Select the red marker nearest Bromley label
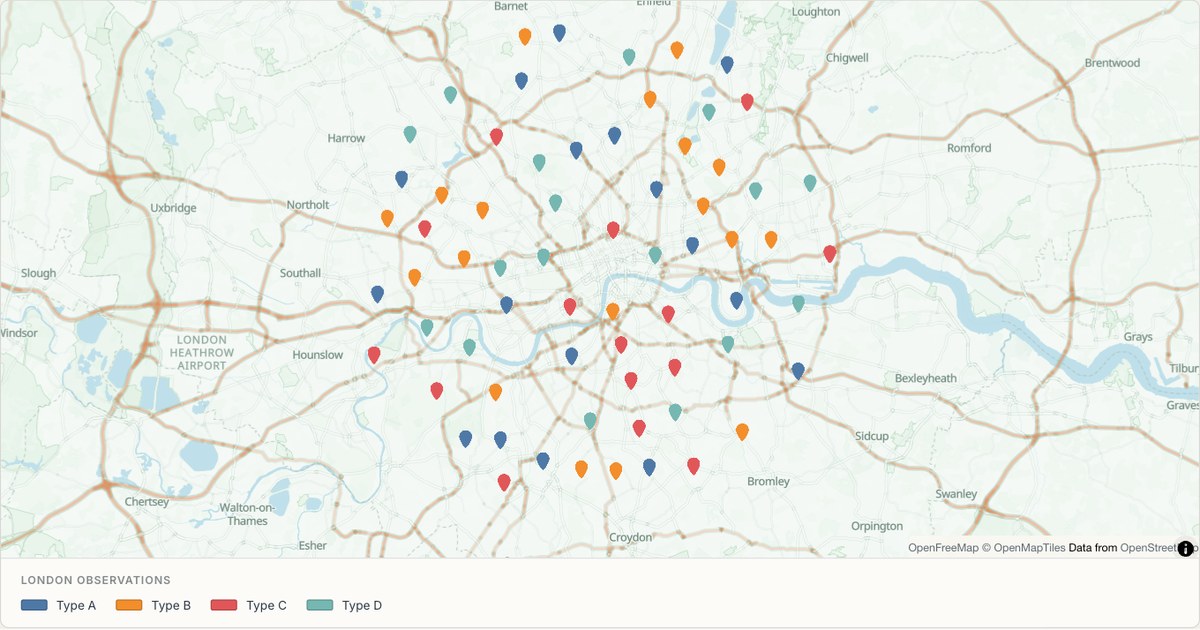 pyautogui.click(x=694, y=466)
